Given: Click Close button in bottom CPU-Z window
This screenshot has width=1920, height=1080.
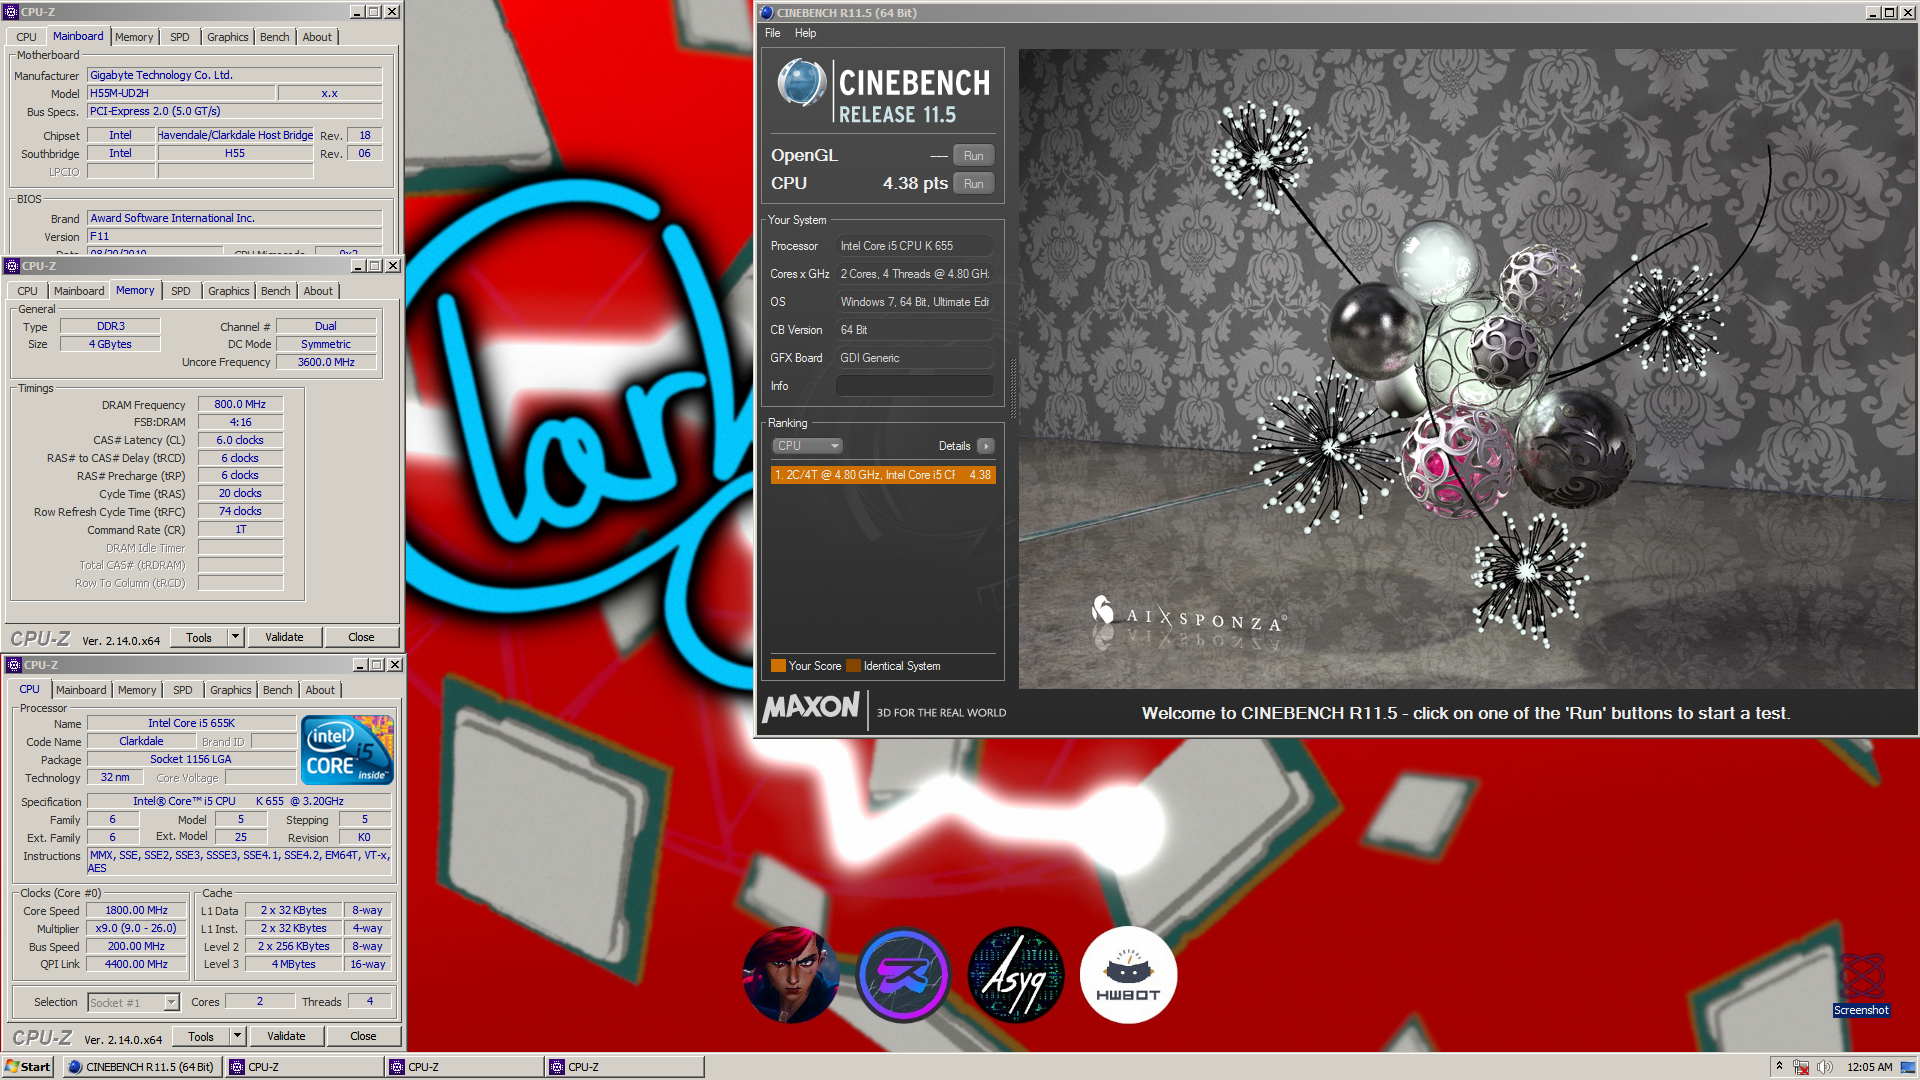Looking at the screenshot, I should (363, 1037).
